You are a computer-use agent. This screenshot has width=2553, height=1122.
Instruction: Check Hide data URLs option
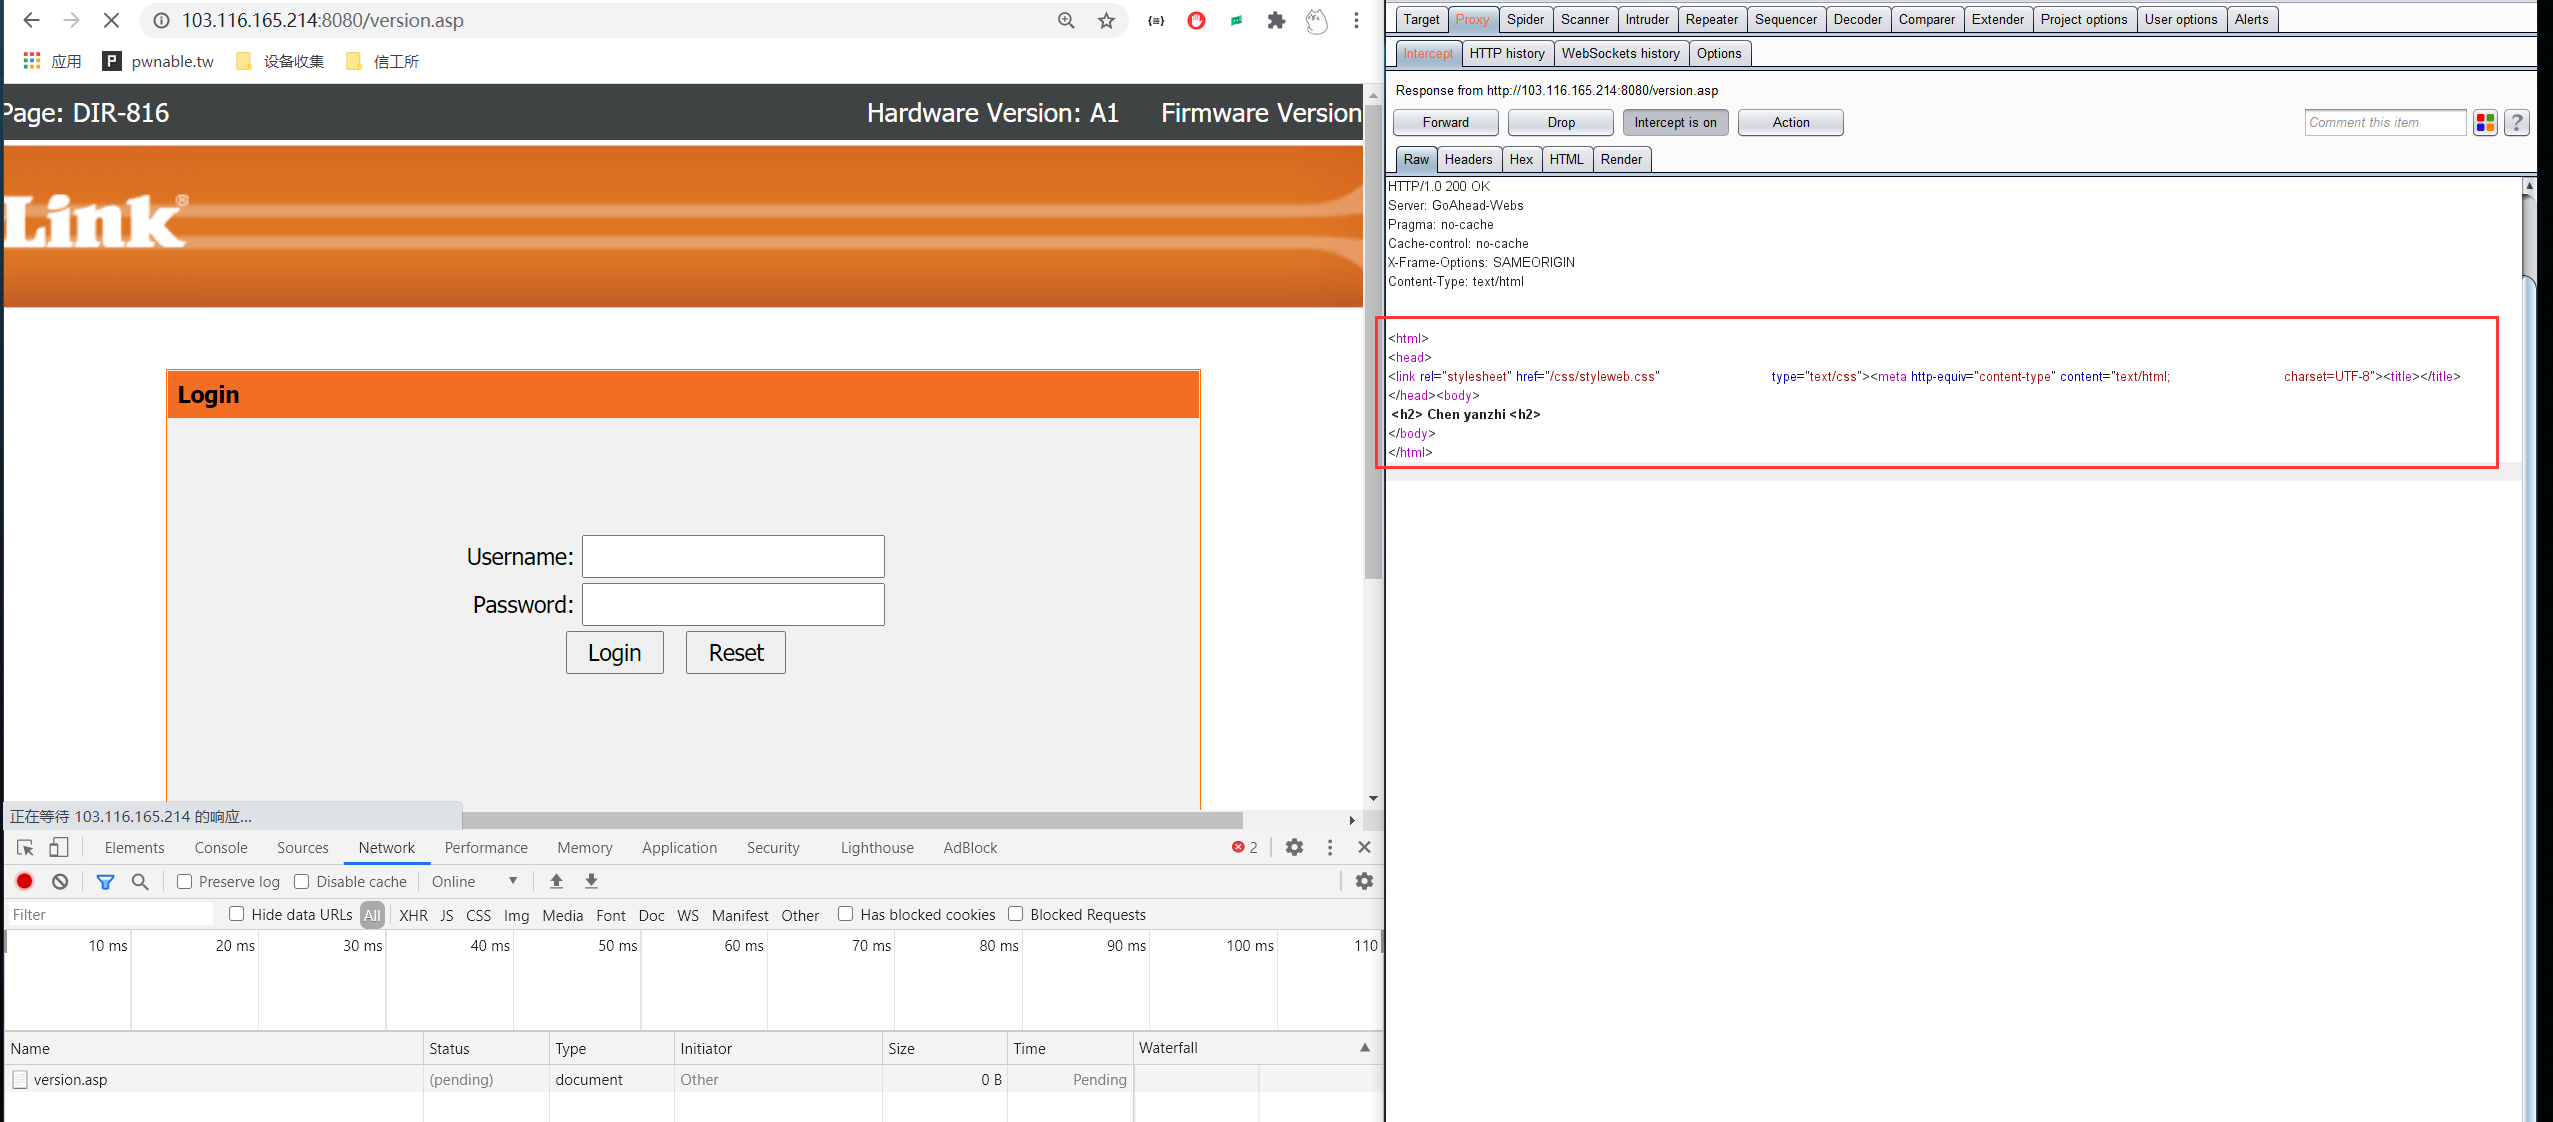pos(237,914)
